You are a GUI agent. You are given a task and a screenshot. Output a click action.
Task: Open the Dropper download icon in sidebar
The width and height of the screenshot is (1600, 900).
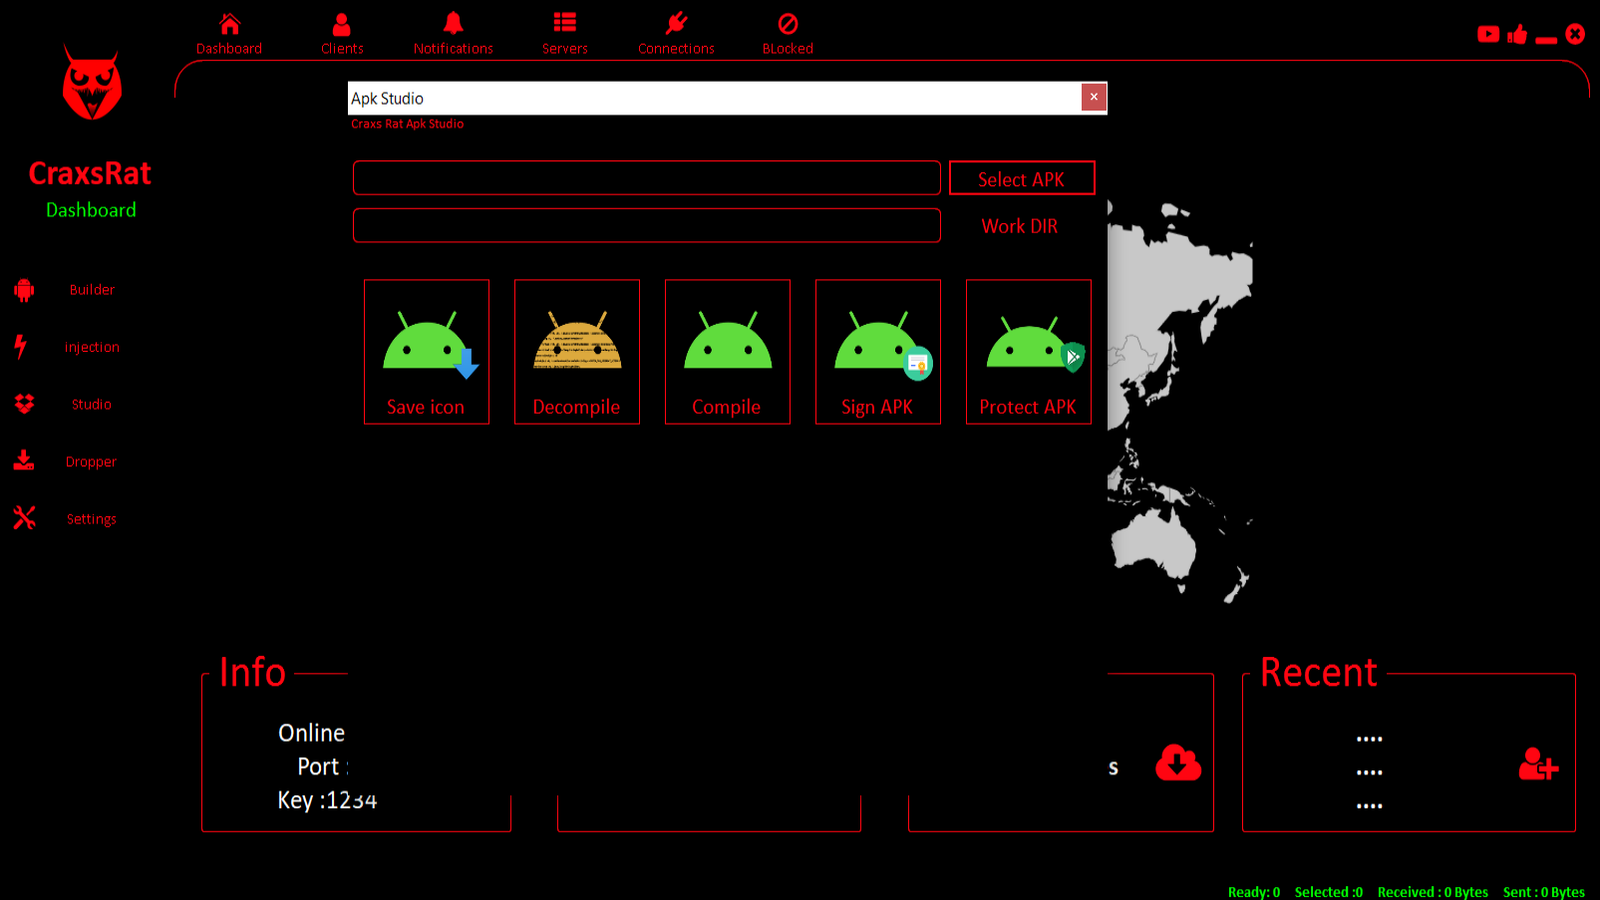click(x=24, y=460)
